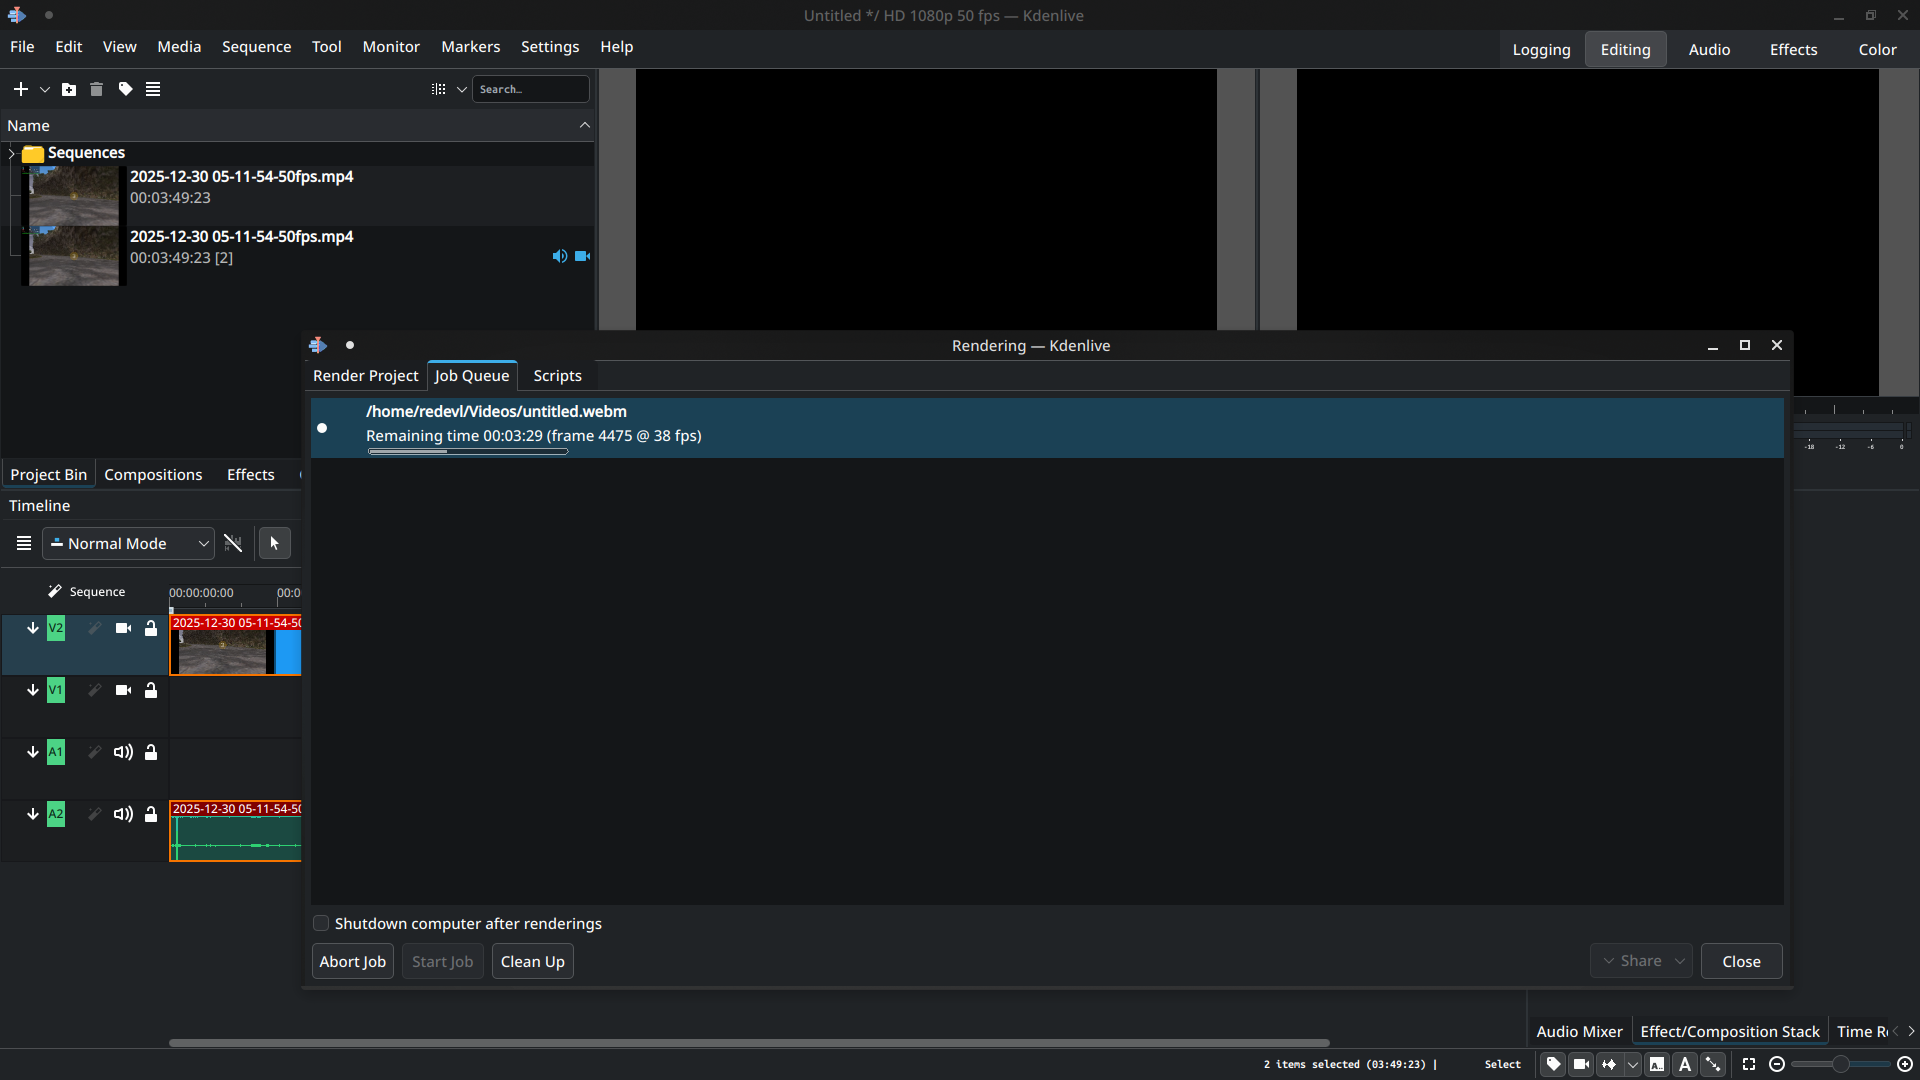Lock the V2 video track
Viewport: 1920px width, 1080px height.
pos(151,628)
